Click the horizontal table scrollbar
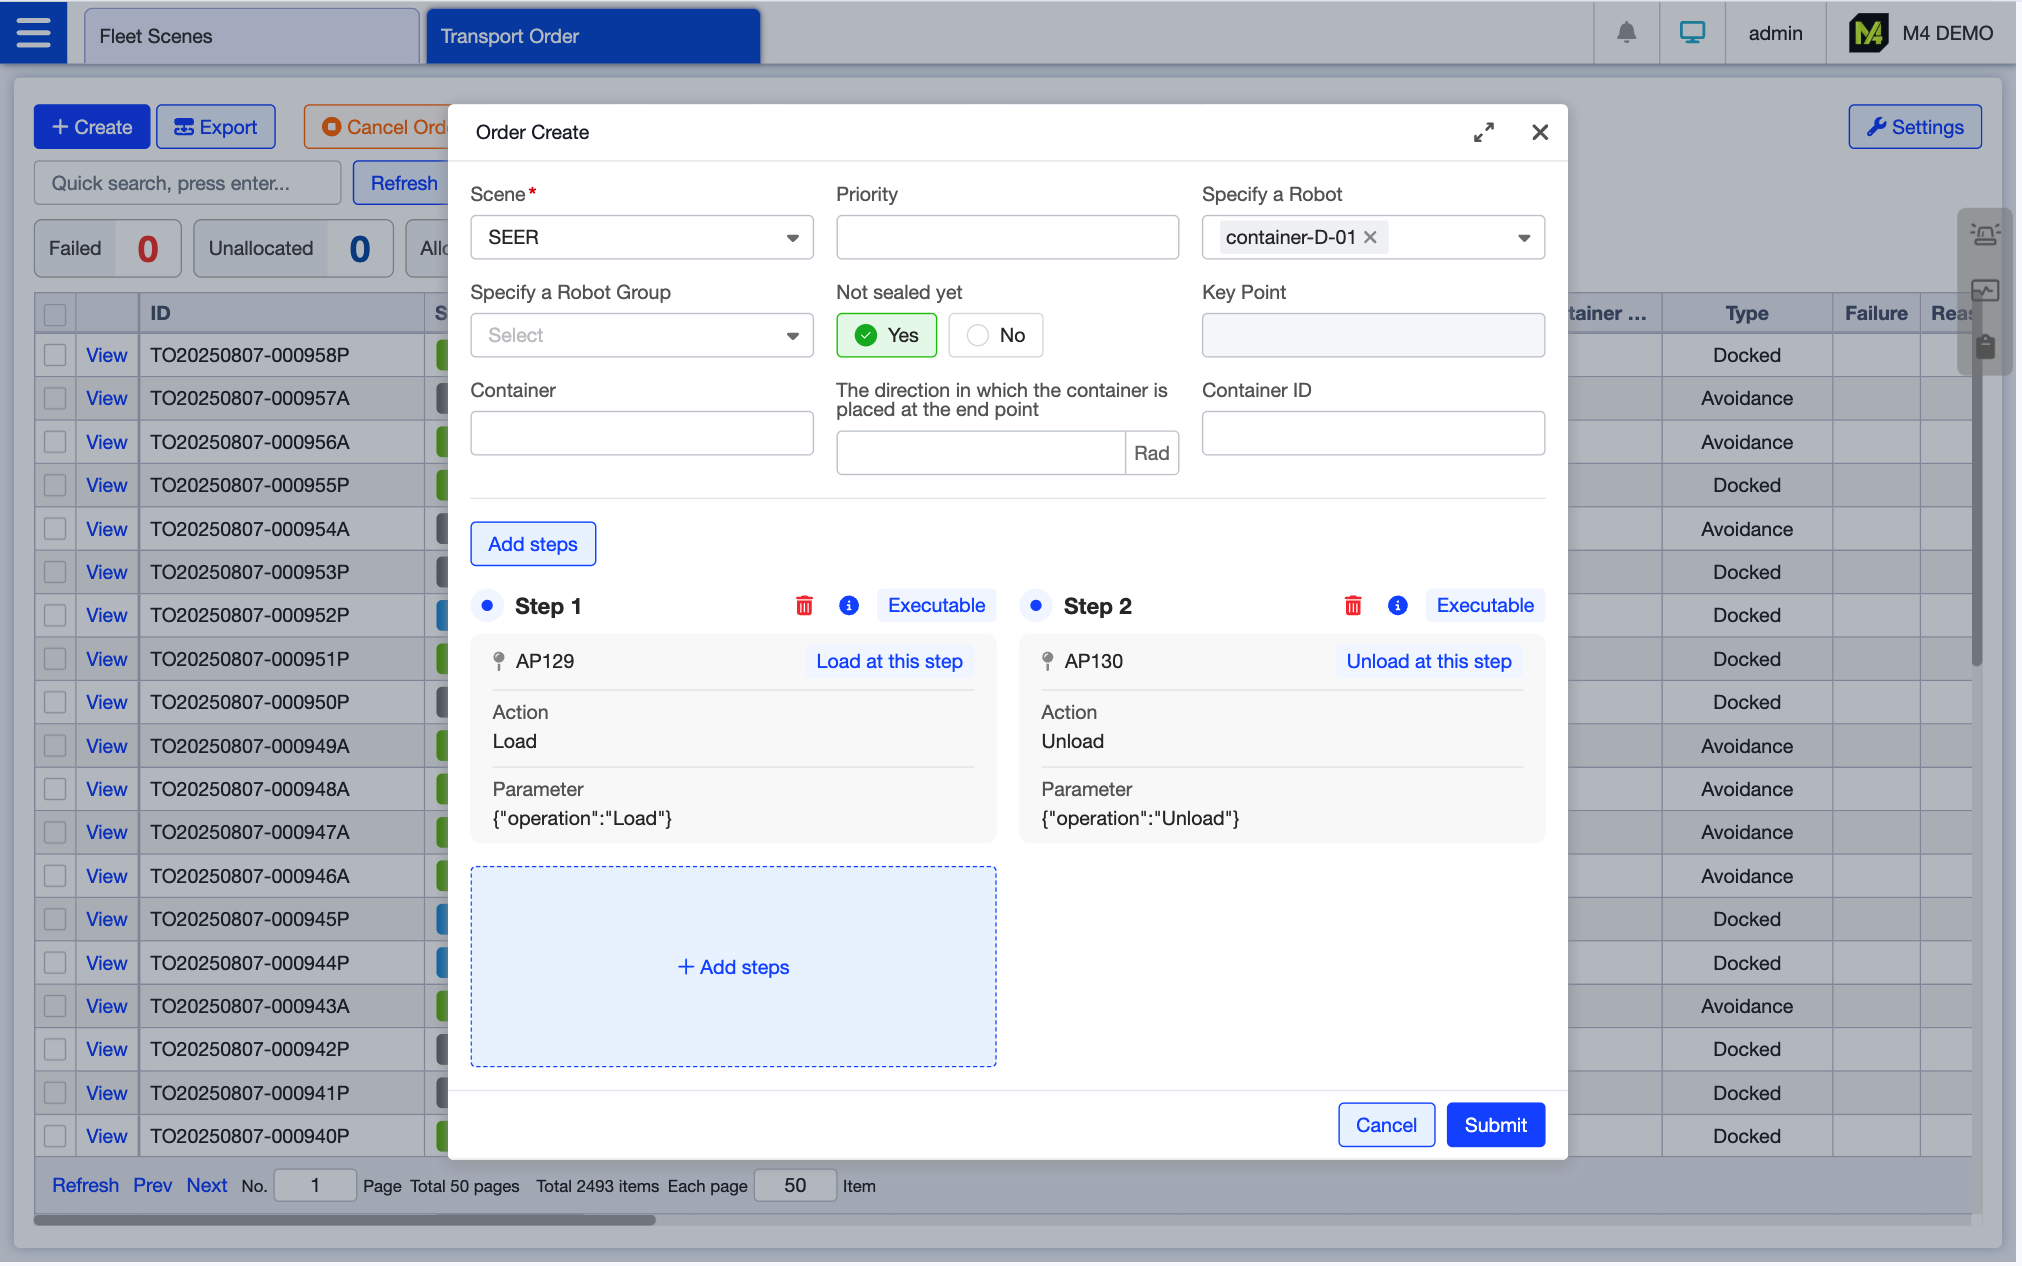Screen dimensions: 2022x1266 pos(345,1220)
